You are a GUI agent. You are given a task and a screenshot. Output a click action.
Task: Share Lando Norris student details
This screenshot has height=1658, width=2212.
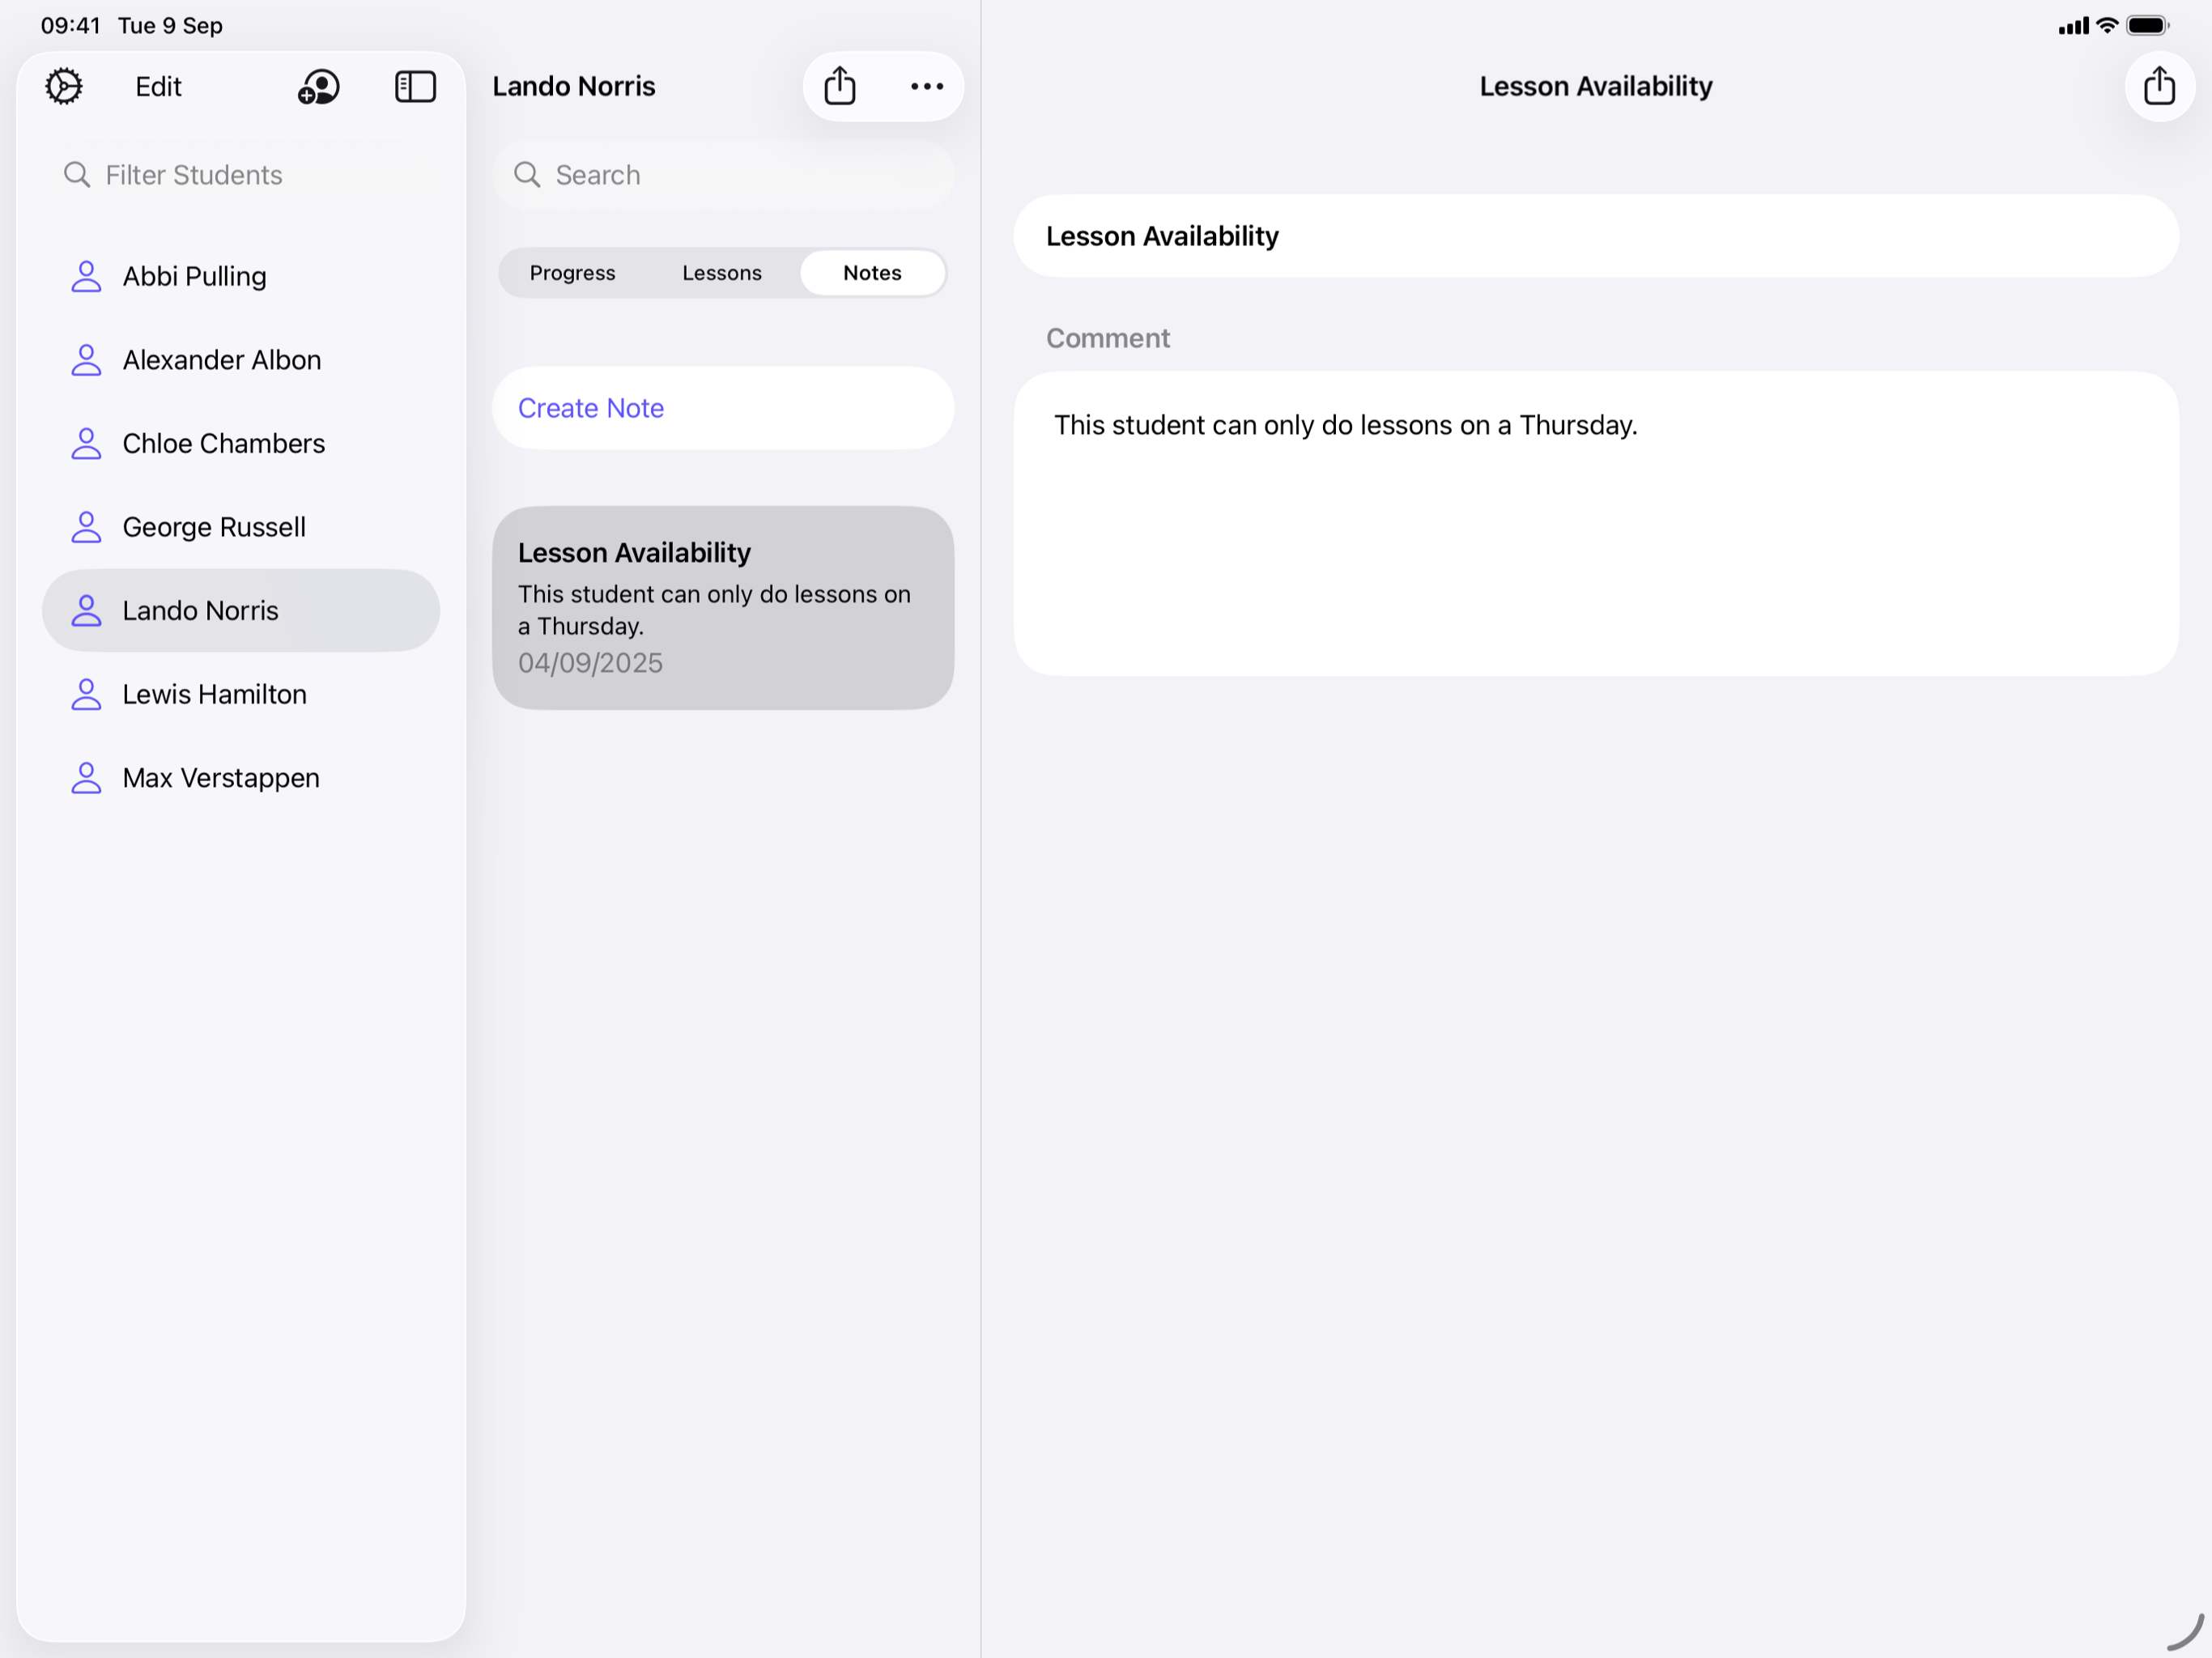(x=839, y=87)
